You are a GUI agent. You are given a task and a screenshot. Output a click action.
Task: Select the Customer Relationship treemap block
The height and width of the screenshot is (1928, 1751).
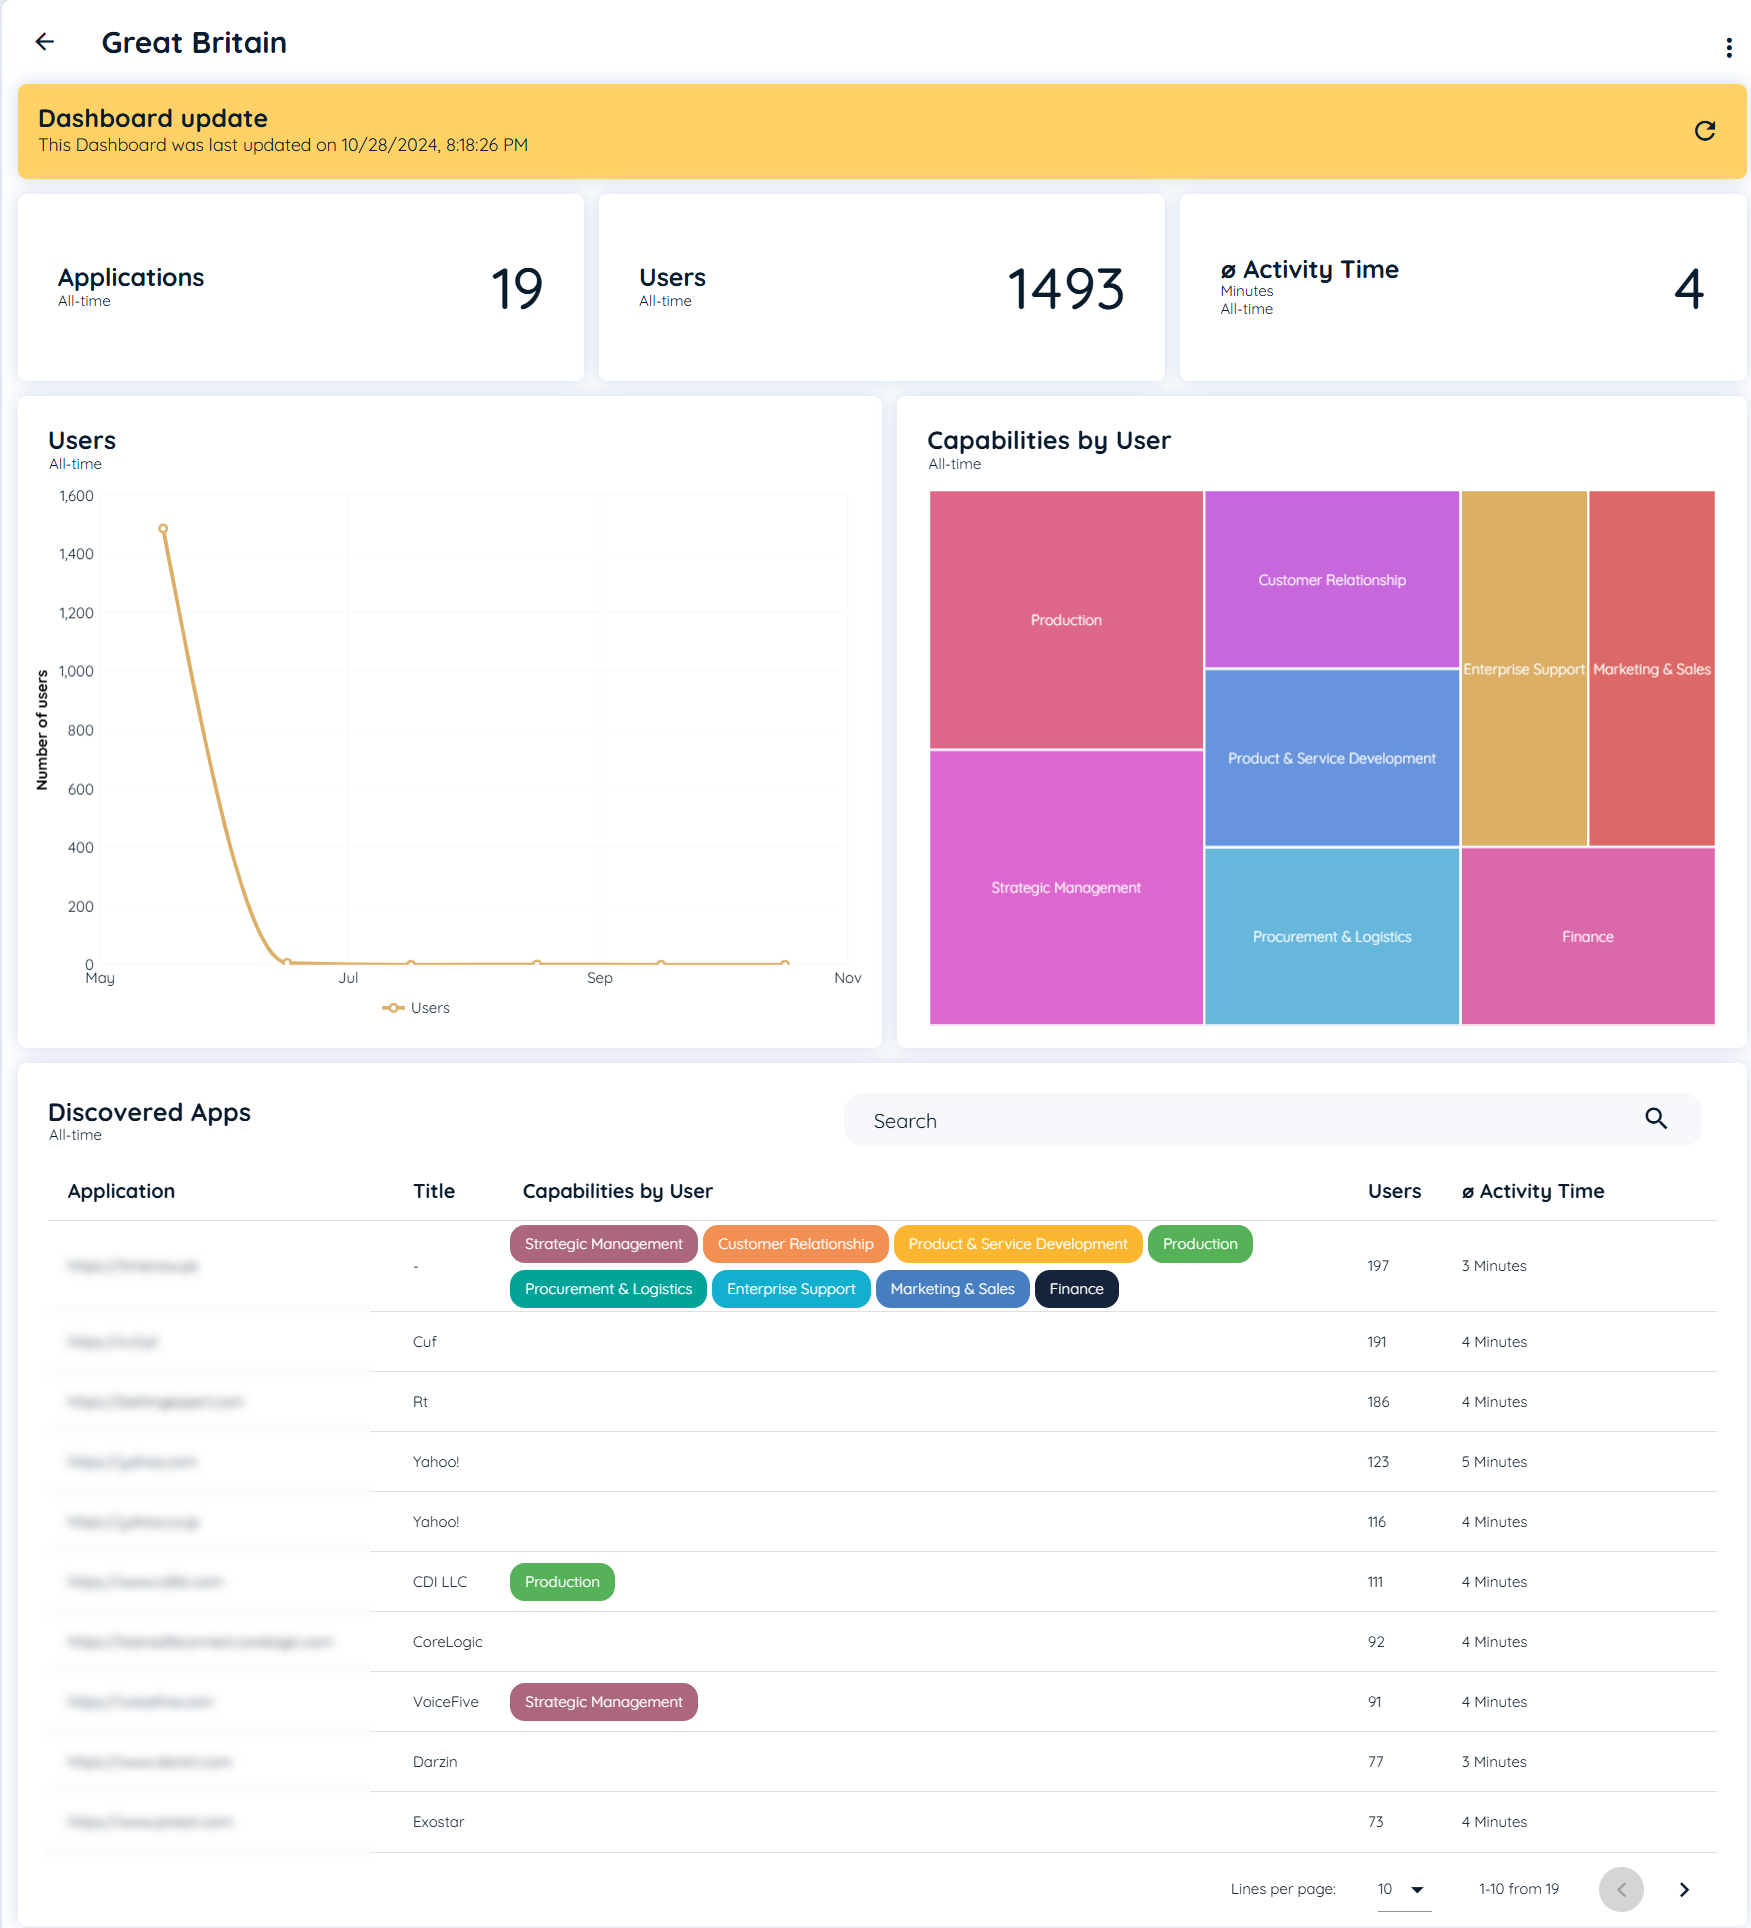click(1332, 580)
